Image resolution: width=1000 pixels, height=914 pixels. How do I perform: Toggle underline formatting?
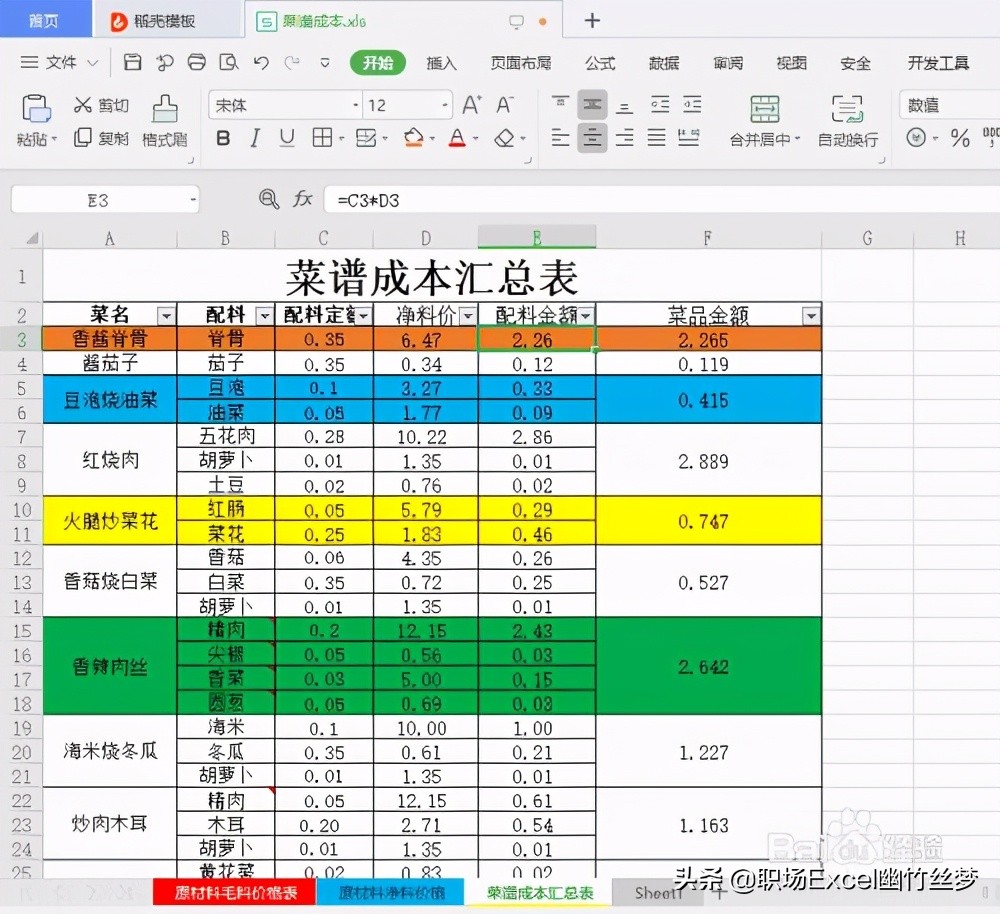coord(287,138)
